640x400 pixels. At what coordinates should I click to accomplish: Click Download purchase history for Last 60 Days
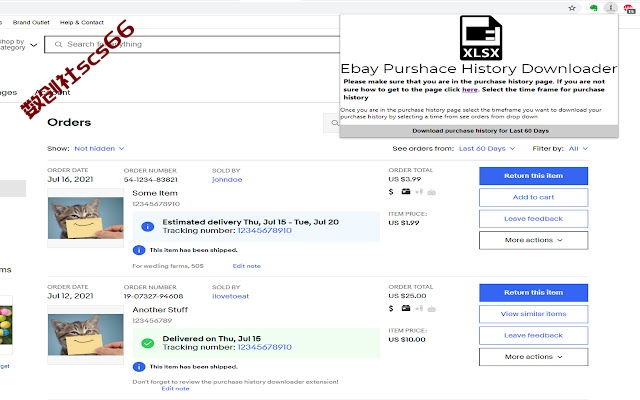[479, 131]
